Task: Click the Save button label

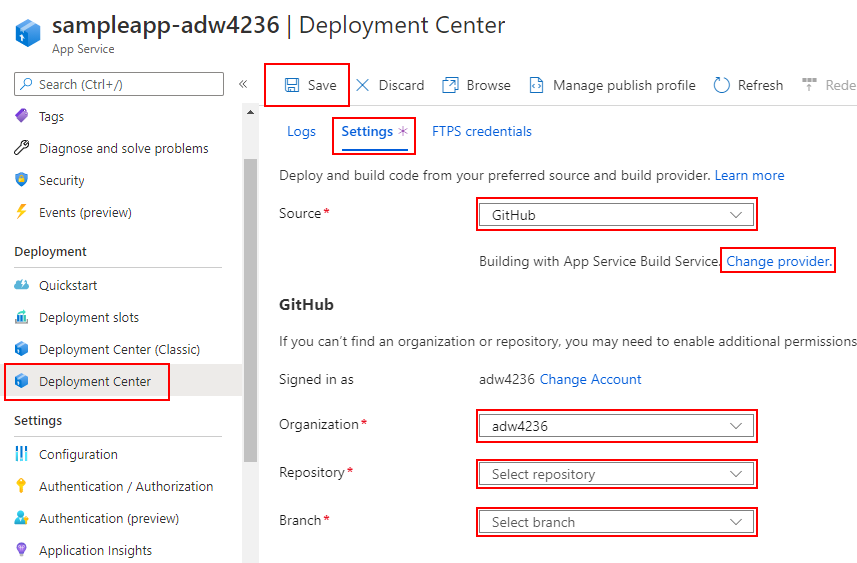Action: pyautogui.click(x=322, y=85)
